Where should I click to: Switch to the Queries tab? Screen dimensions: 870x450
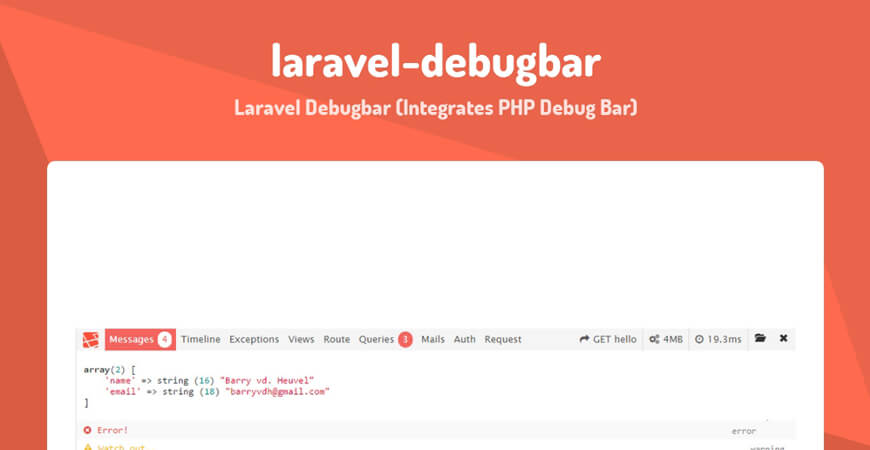pos(385,340)
